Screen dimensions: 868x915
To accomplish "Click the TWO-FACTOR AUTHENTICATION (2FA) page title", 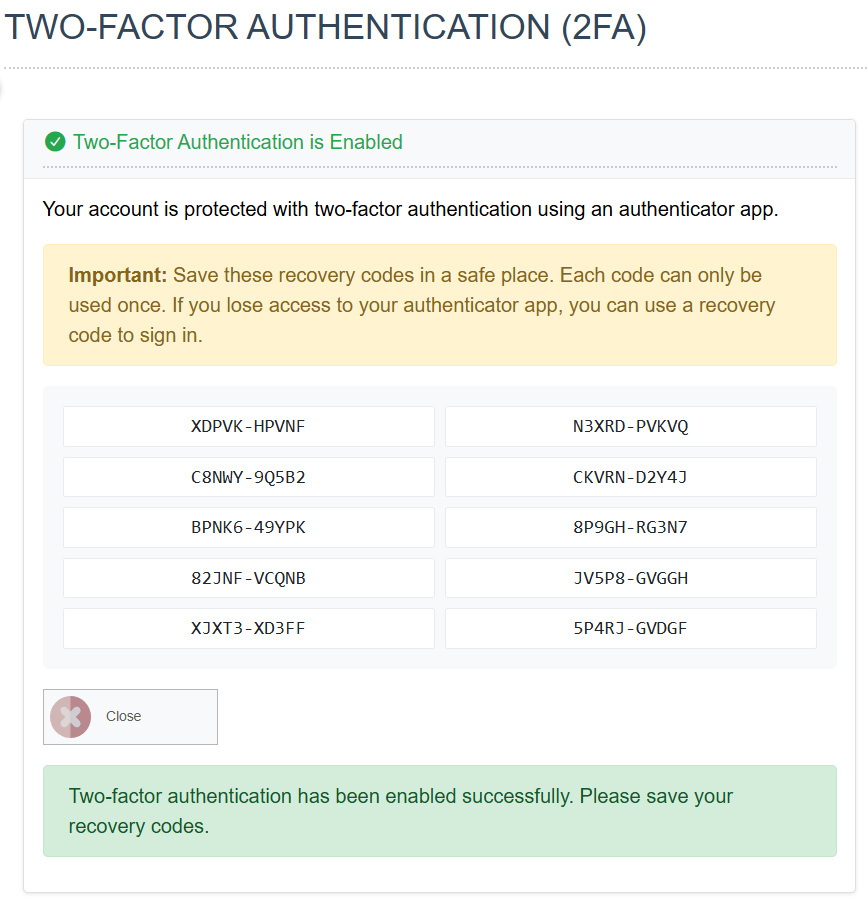I will point(325,27).
